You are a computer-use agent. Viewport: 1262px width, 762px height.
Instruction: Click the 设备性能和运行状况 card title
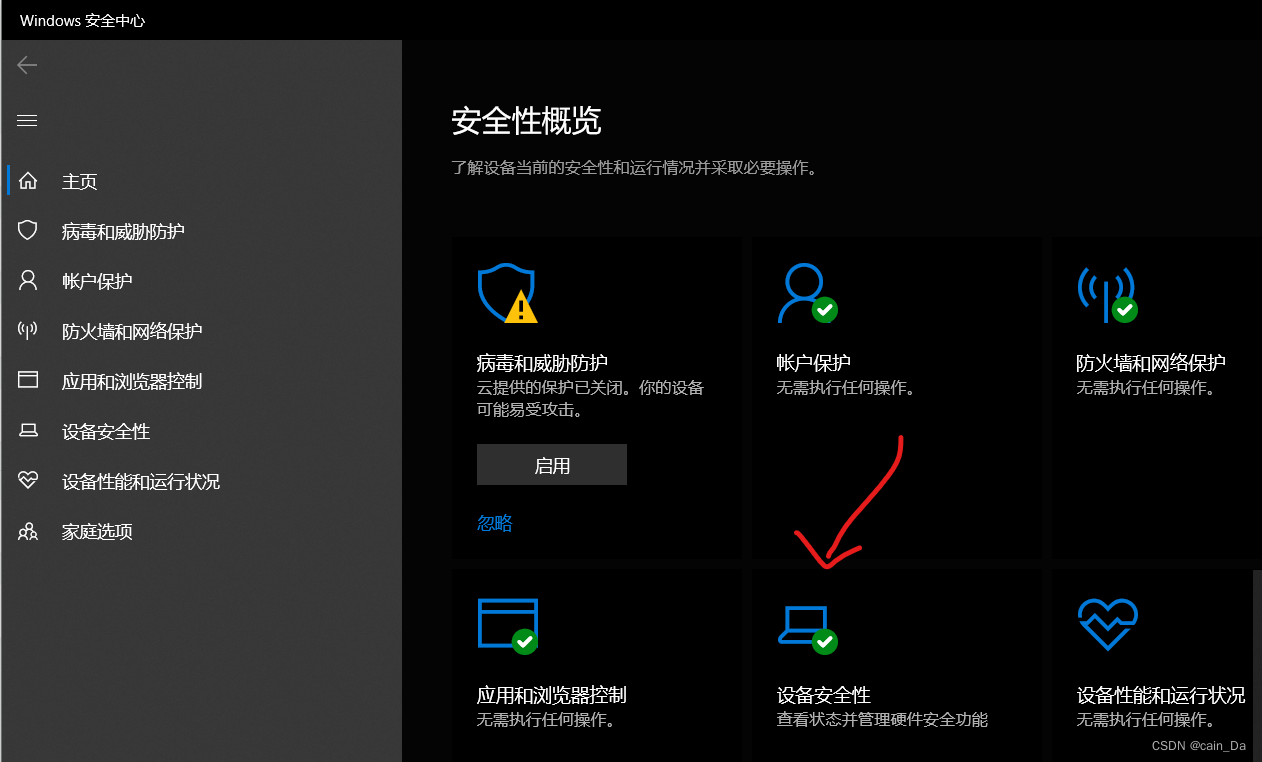tap(1160, 695)
